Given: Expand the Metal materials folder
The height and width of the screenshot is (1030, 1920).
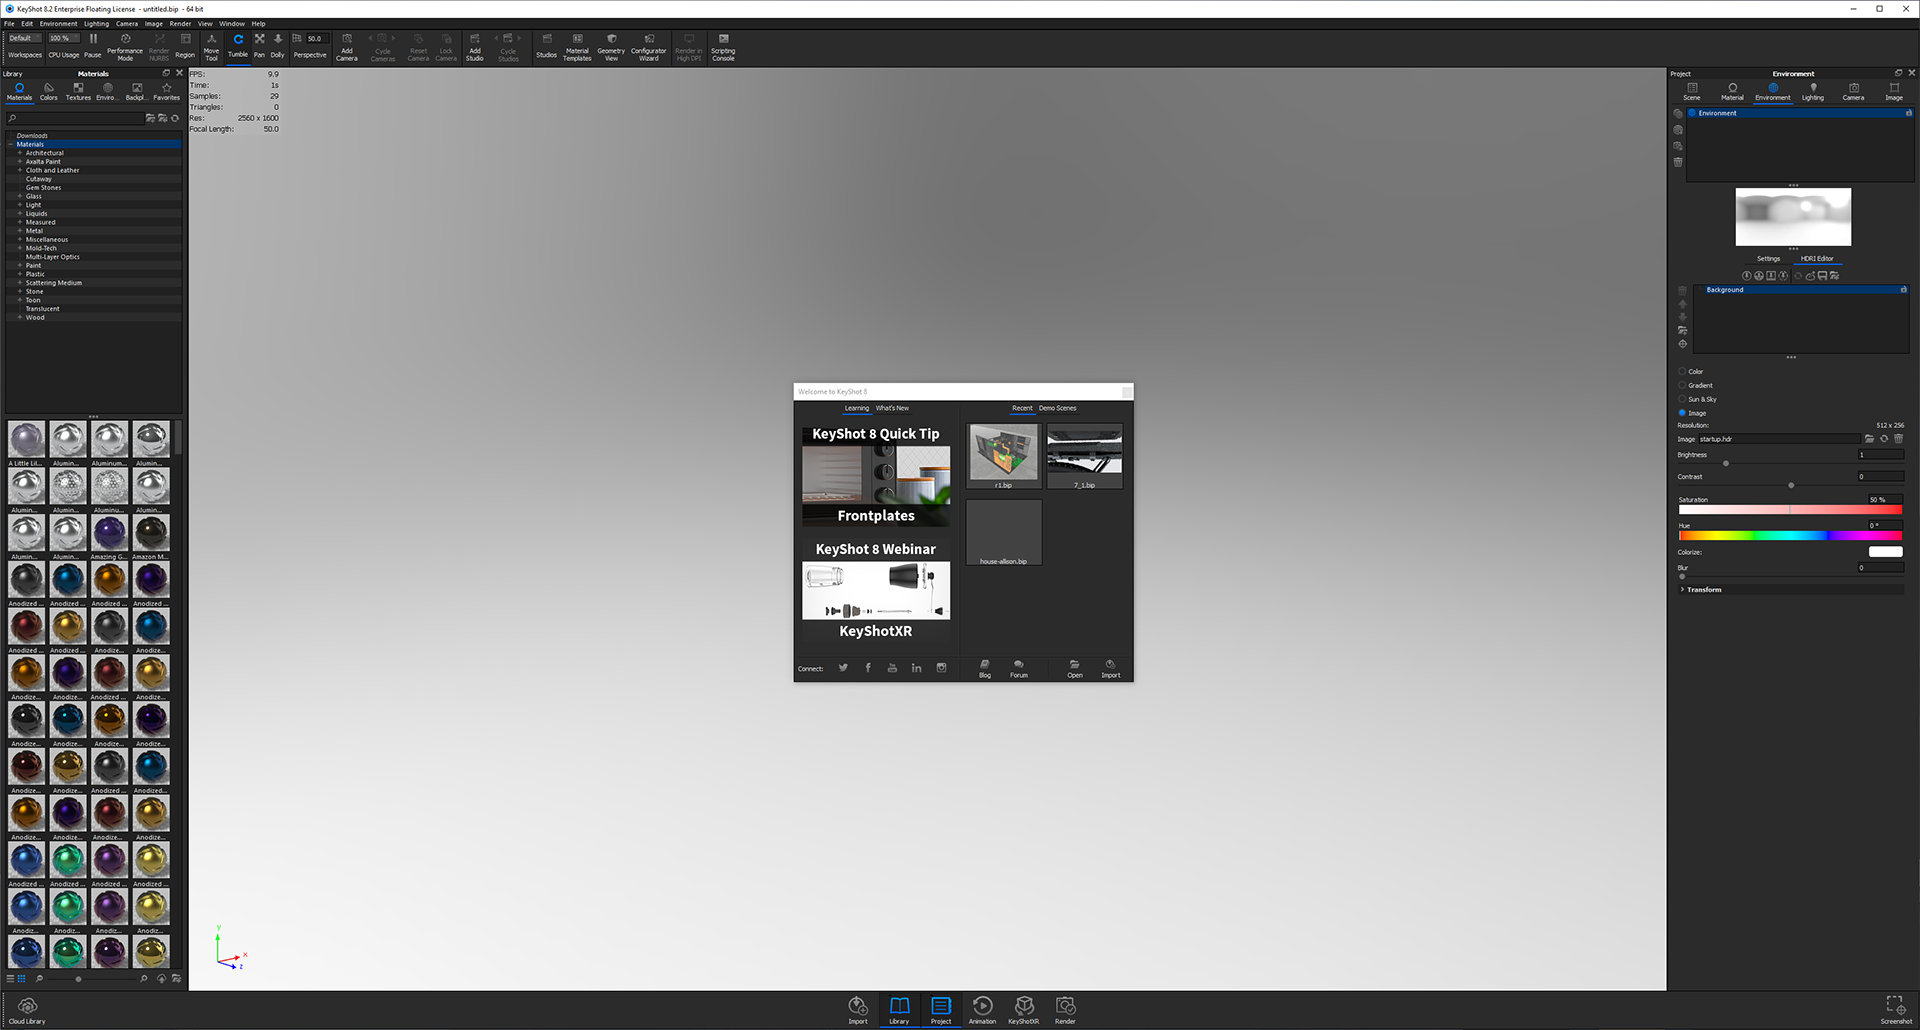Looking at the screenshot, I should point(20,231).
